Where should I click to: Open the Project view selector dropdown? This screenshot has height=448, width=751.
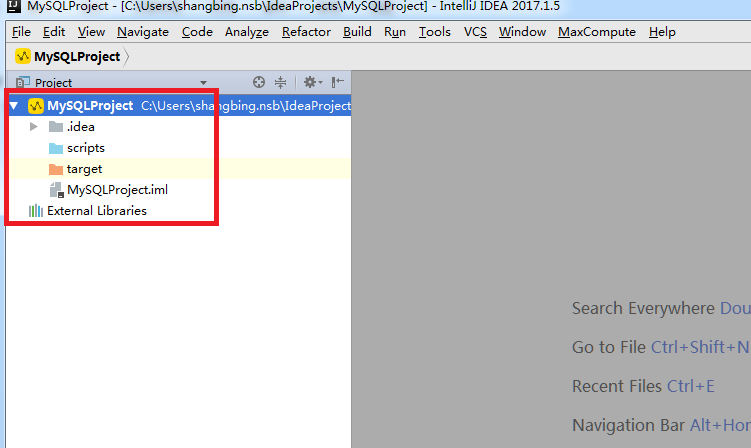203,83
